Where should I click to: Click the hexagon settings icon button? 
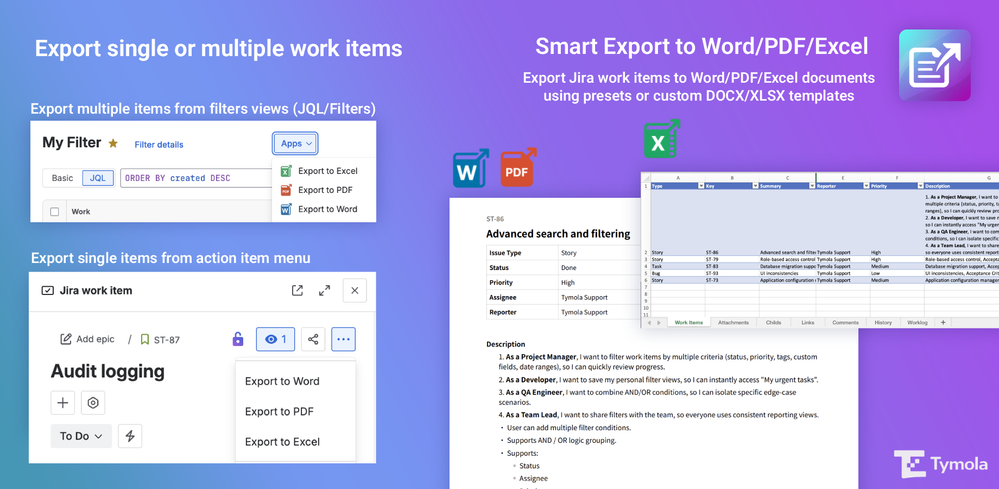[x=93, y=402]
